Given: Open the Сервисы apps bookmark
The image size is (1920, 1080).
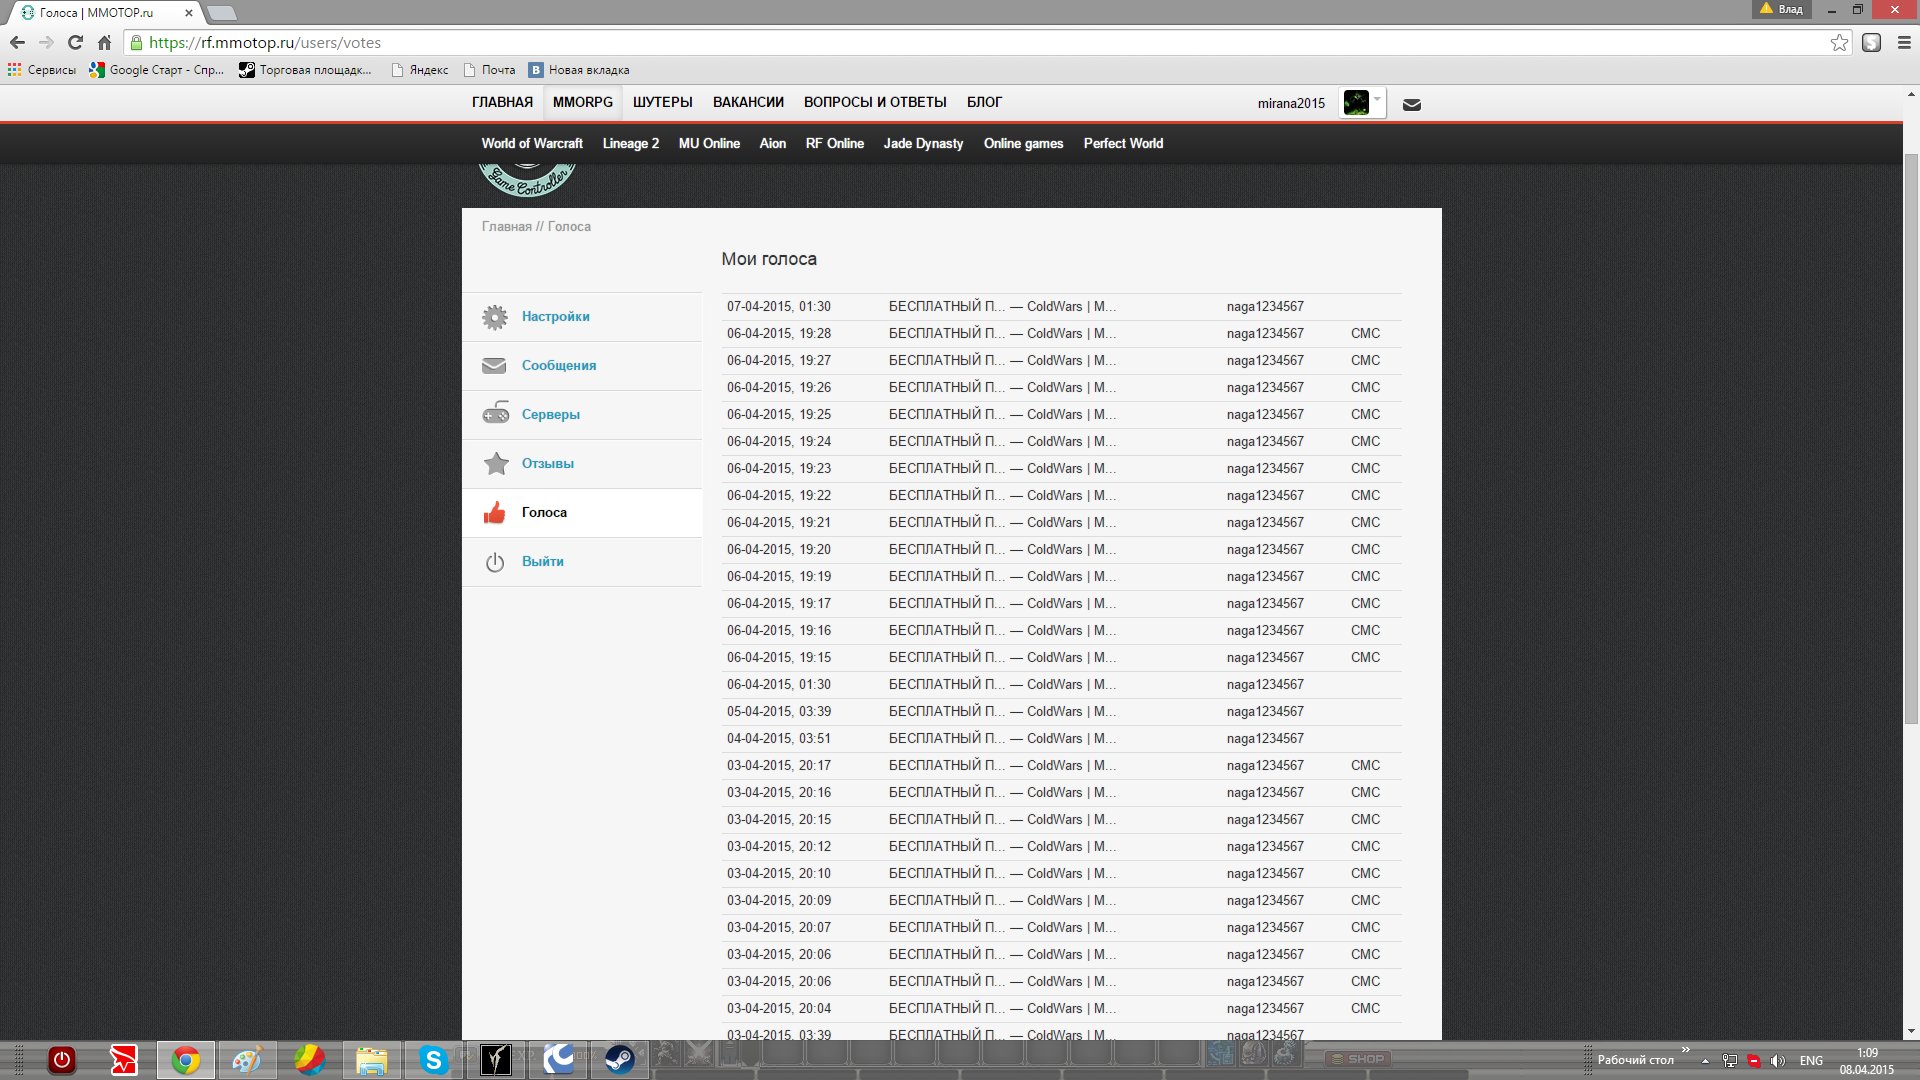Looking at the screenshot, I should [x=42, y=70].
